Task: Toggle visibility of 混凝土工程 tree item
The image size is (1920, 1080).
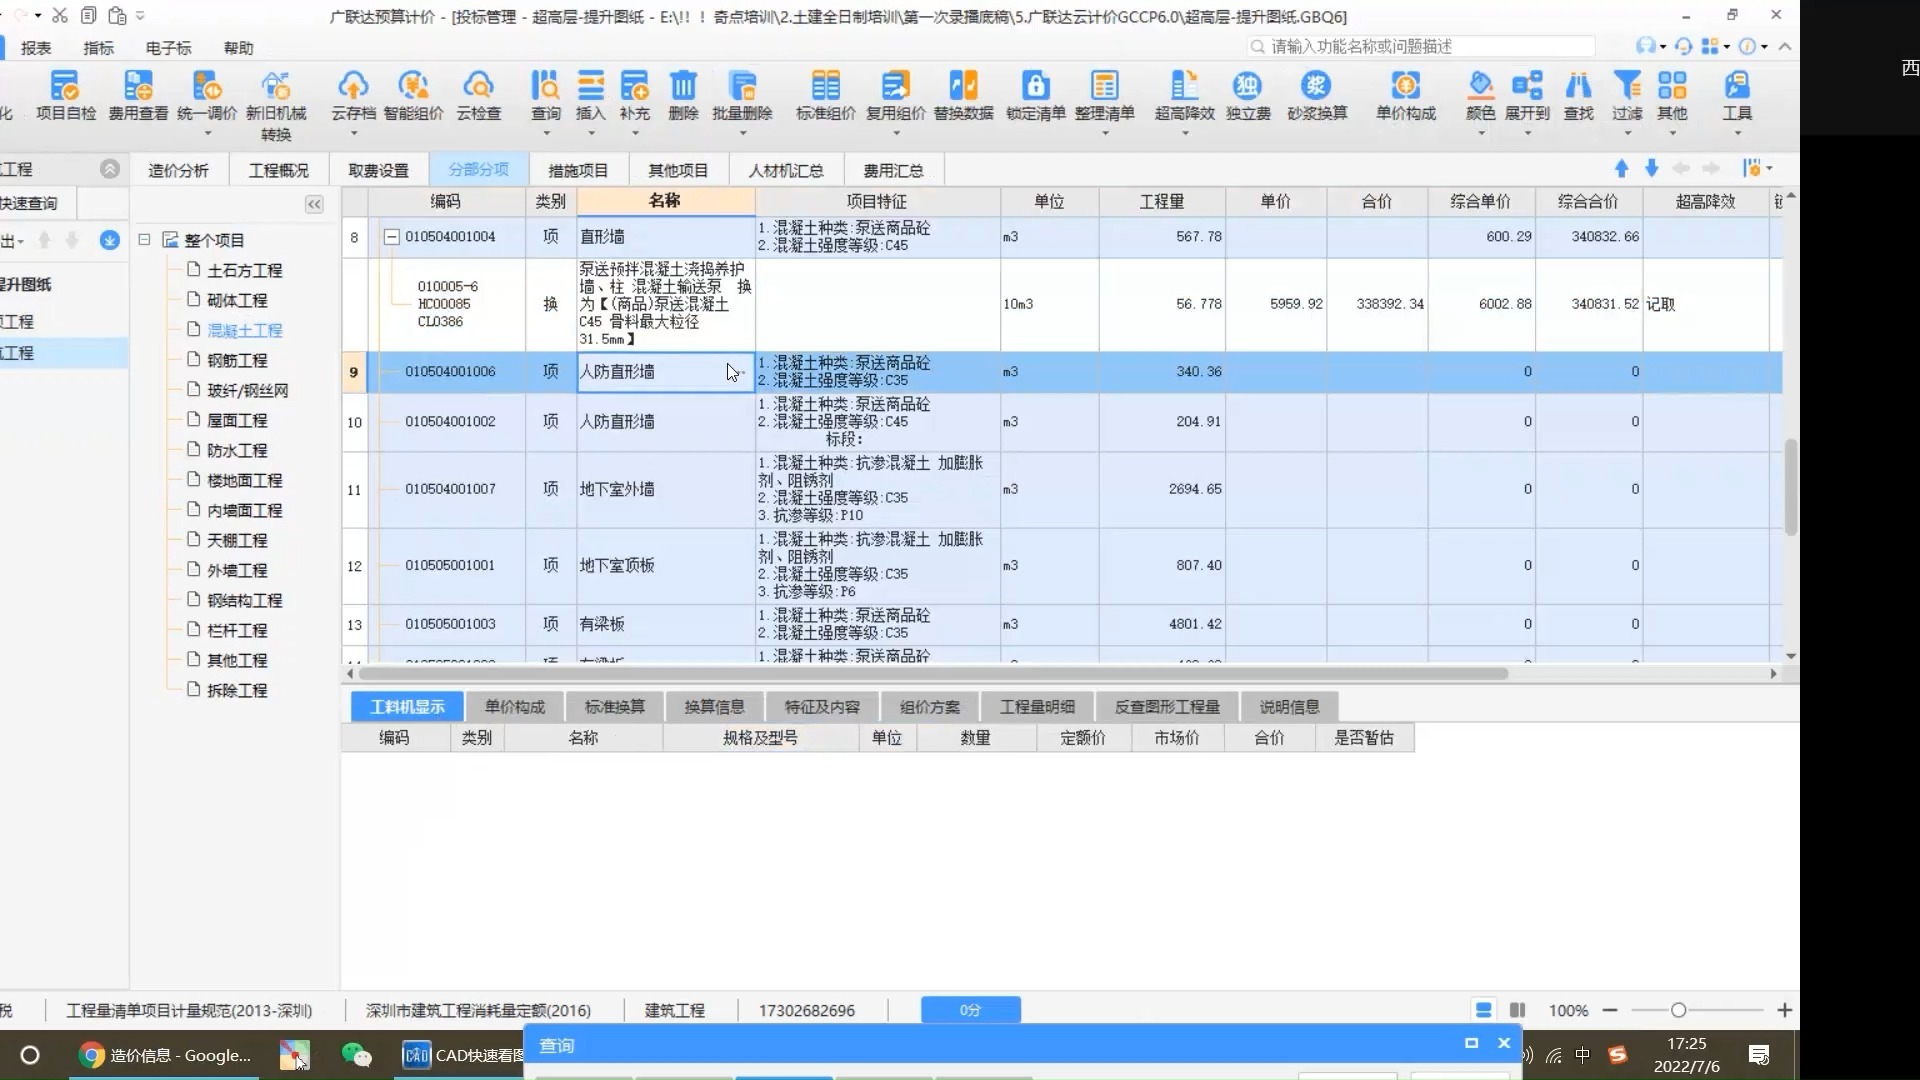Action: tap(169, 330)
